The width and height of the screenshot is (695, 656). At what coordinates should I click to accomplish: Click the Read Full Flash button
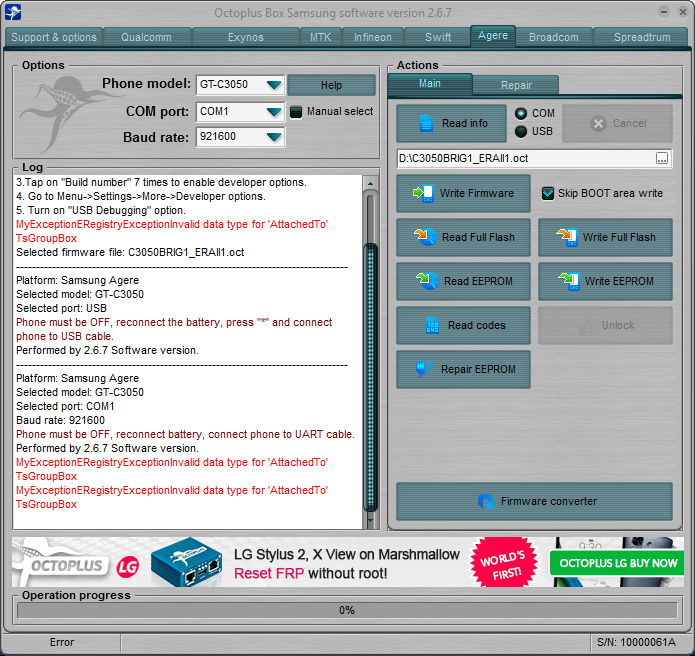463,237
